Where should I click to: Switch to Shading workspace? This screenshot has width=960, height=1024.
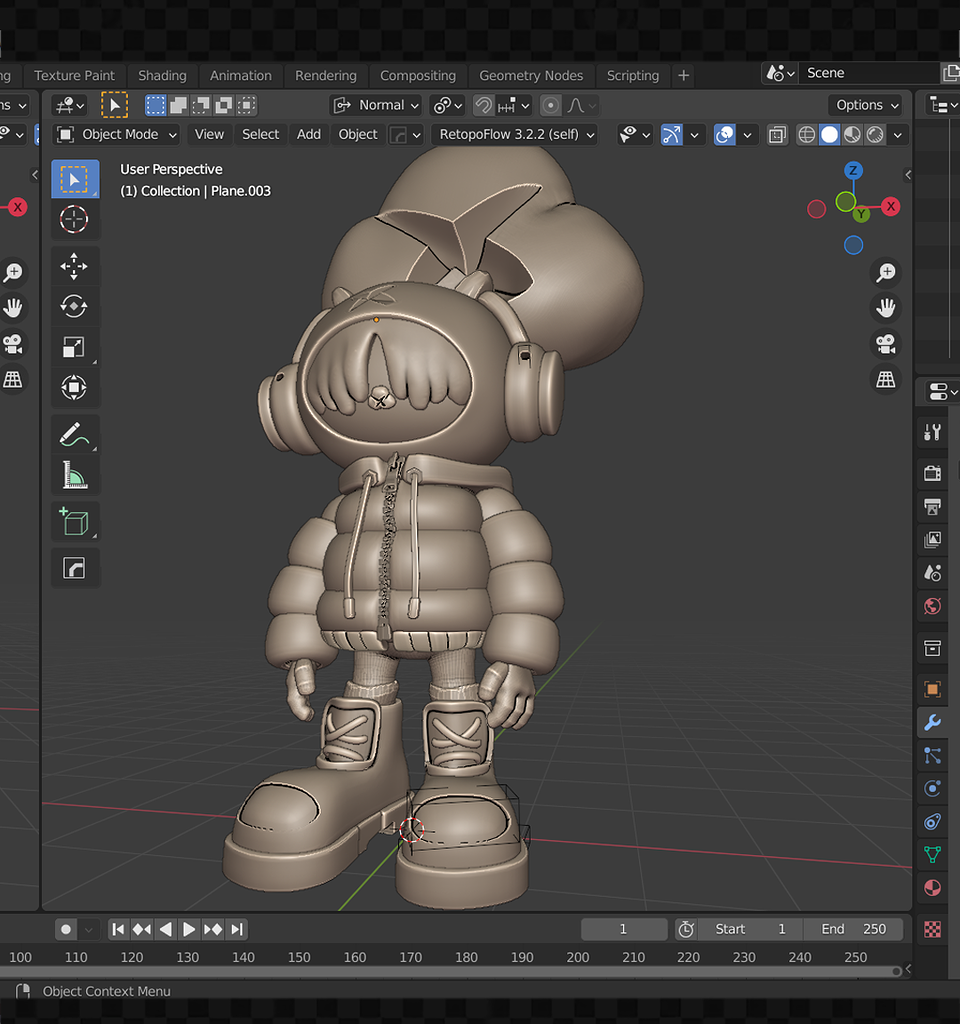(x=162, y=76)
